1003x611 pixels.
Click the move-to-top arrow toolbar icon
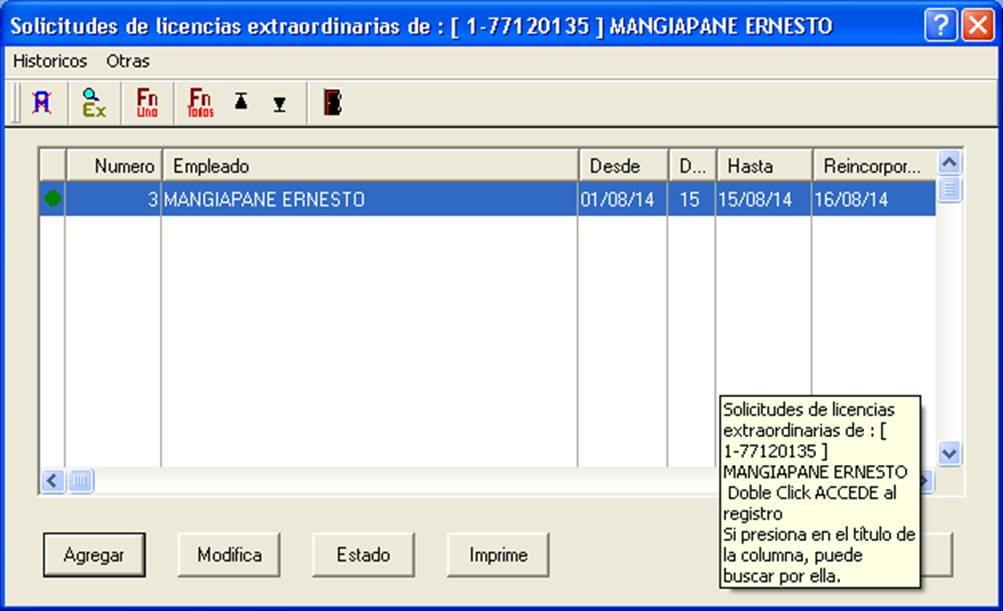click(x=241, y=101)
